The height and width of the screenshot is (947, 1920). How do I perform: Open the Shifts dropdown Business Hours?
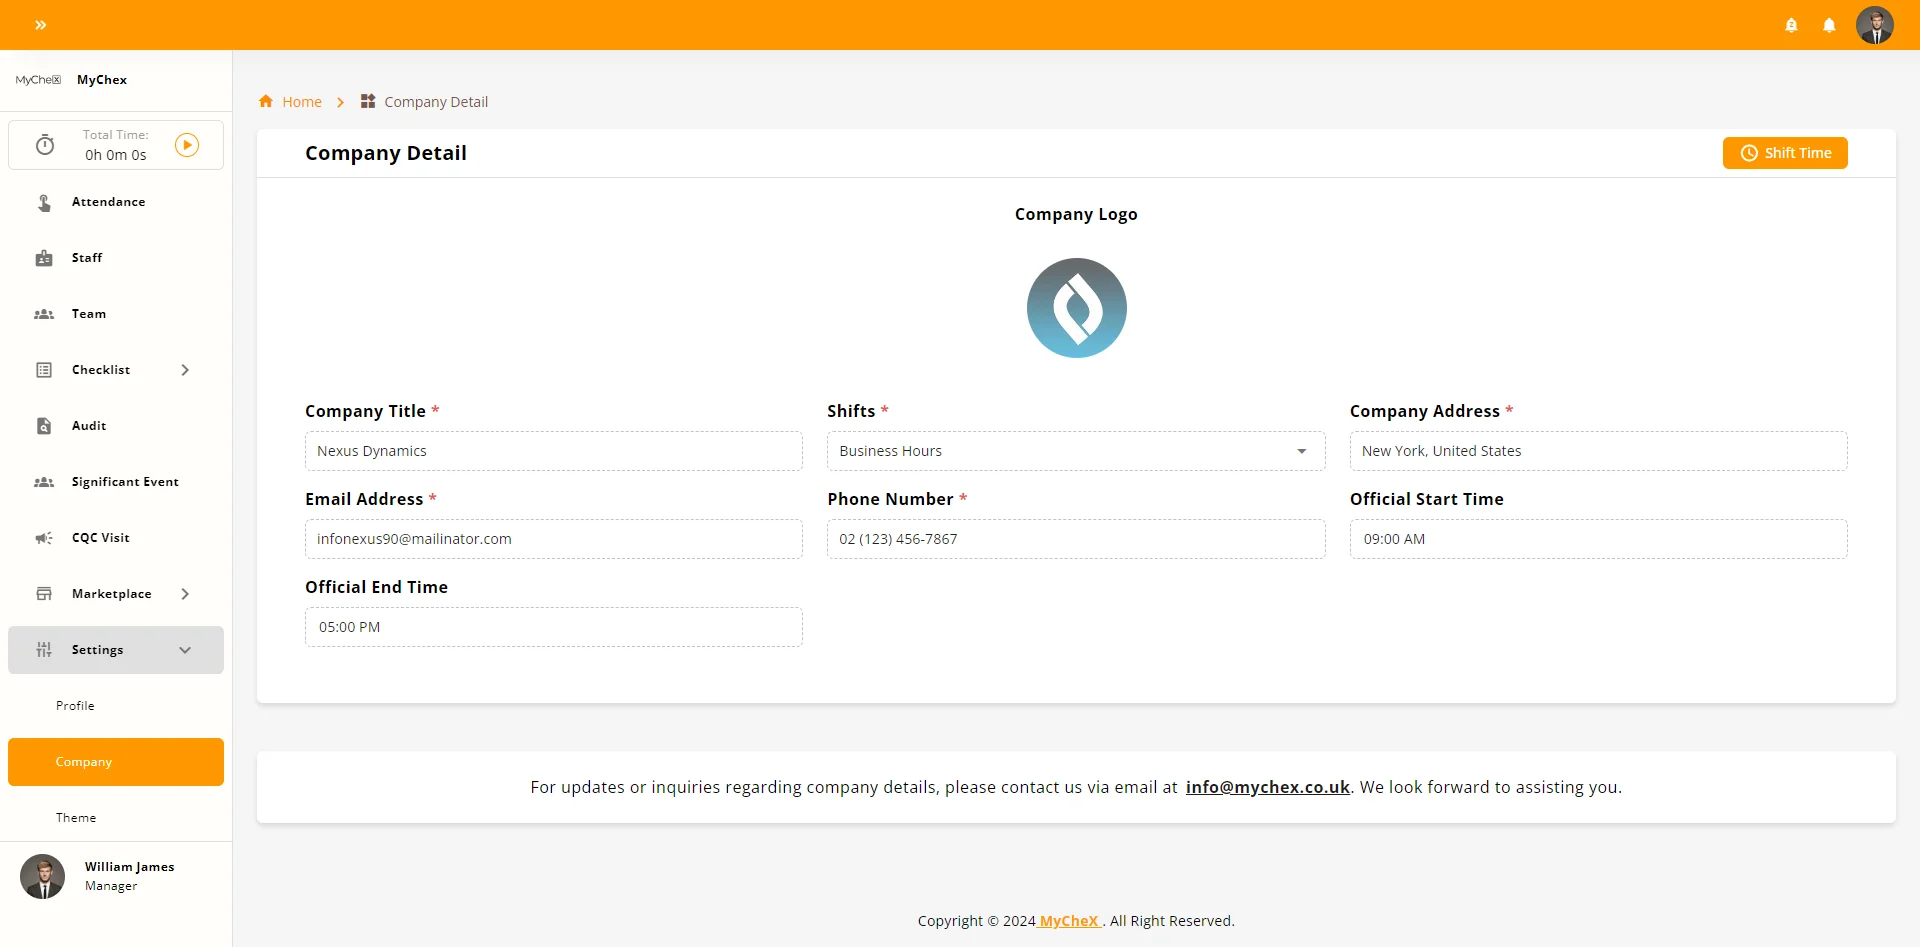1075,451
